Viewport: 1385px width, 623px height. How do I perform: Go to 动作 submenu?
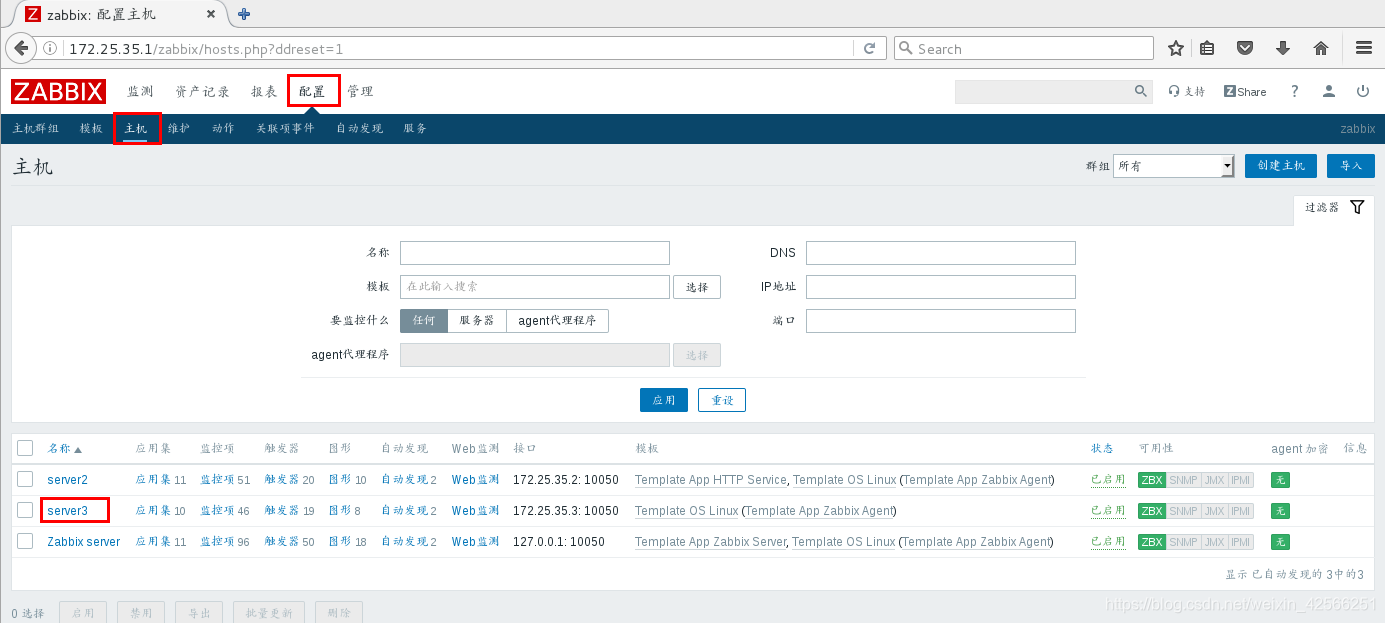(x=223, y=129)
